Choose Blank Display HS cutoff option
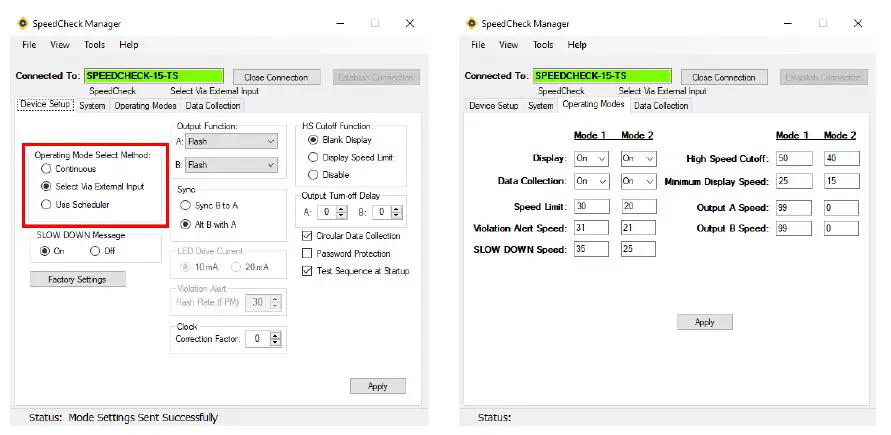 click(313, 140)
